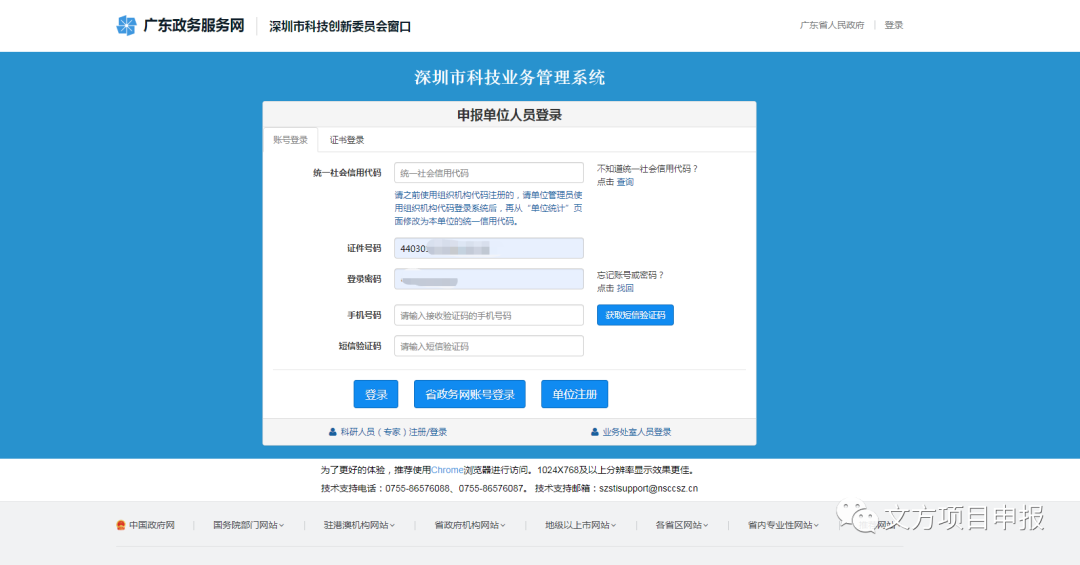This screenshot has height=565, width=1080.
Task: Open 科研人员（专家）注册/登录 link
Action: pos(393,432)
